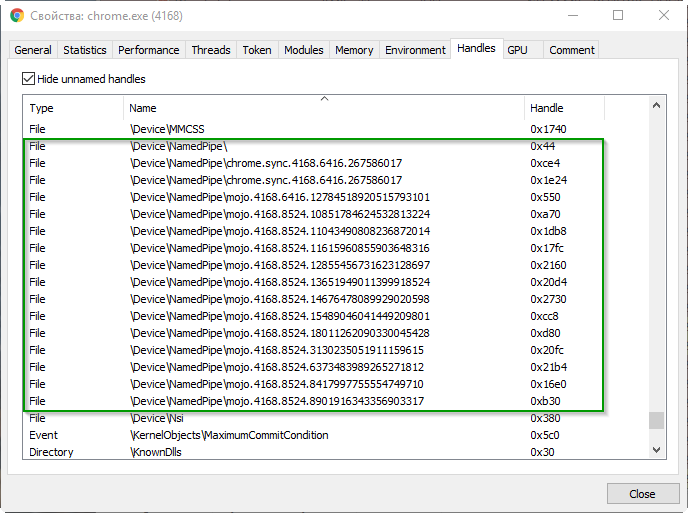Screen dimensions: 688x513
Task: Click handle value 0xcc8
Action: pos(544,316)
